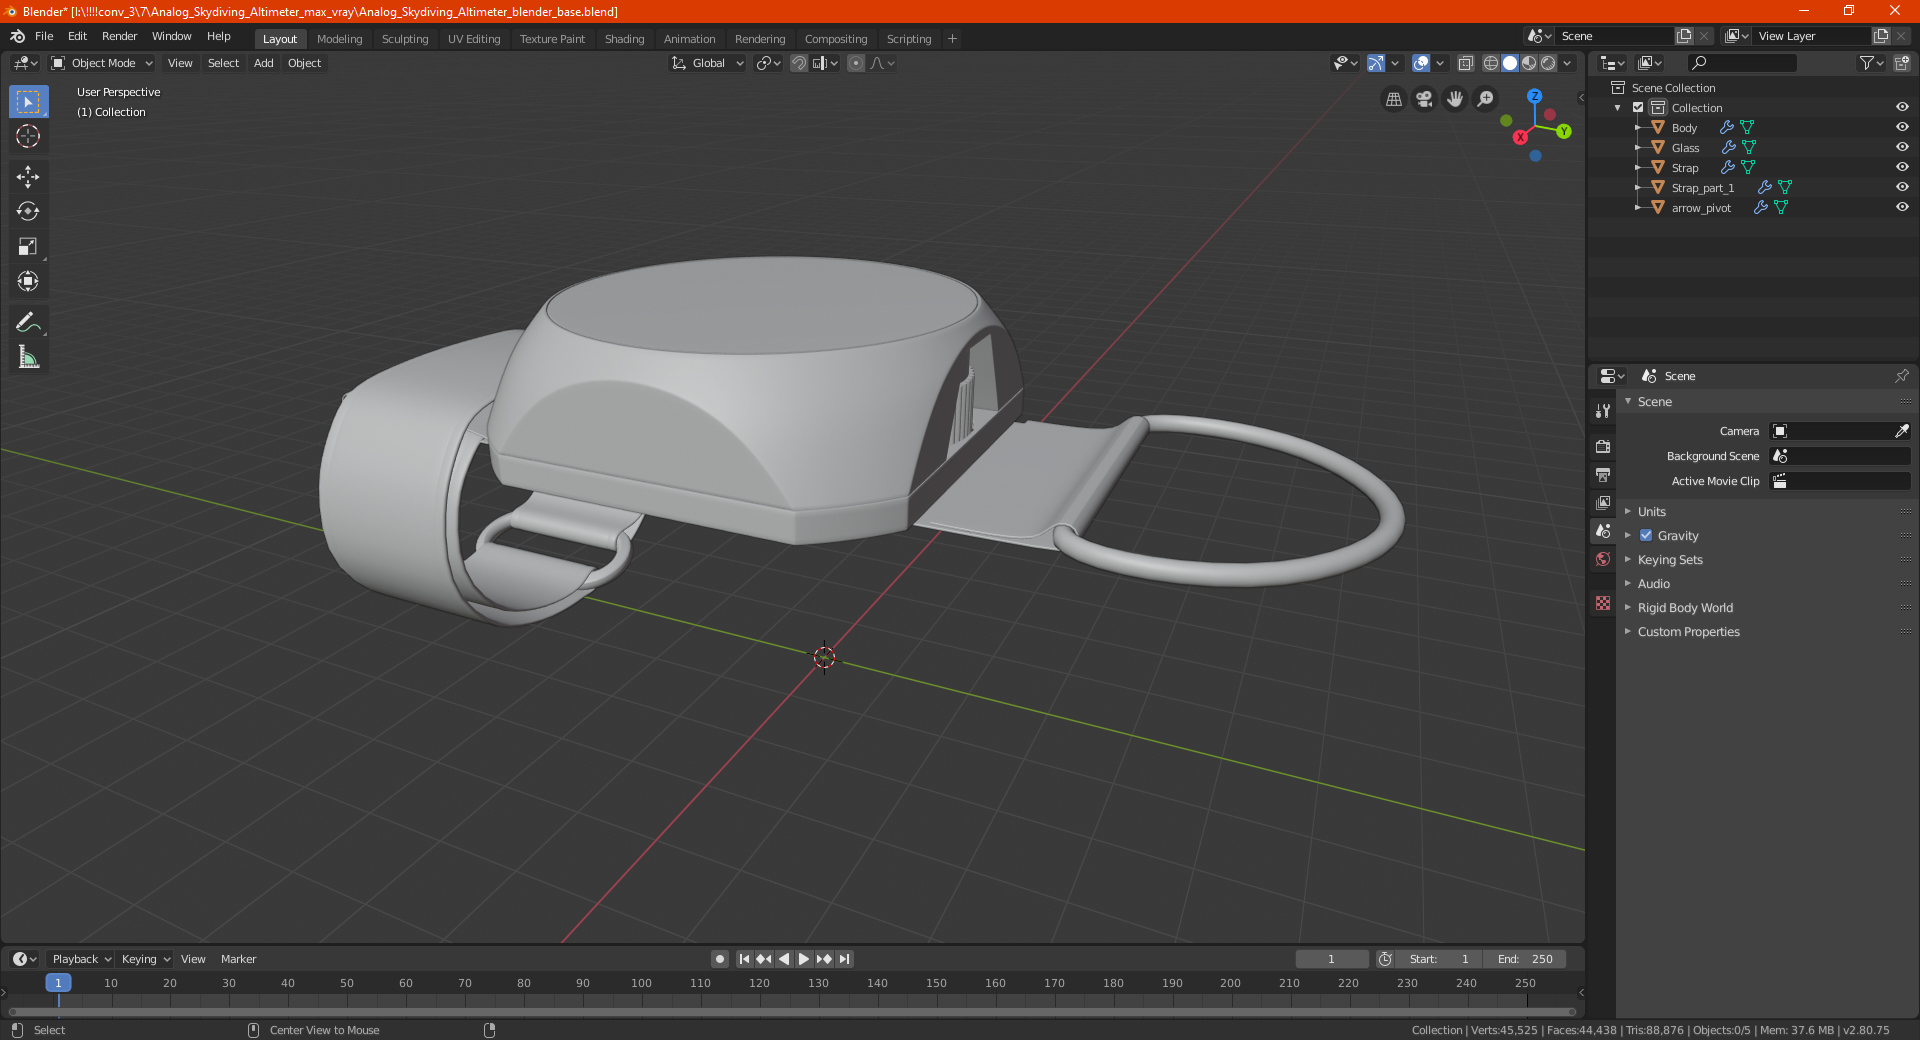Open the World properties tab
1920x1040 pixels.
pos(1603,559)
